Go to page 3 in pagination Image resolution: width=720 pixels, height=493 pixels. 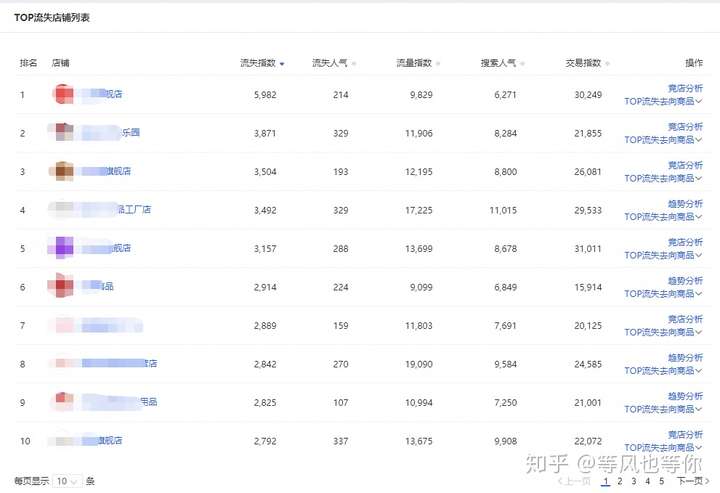(x=634, y=481)
